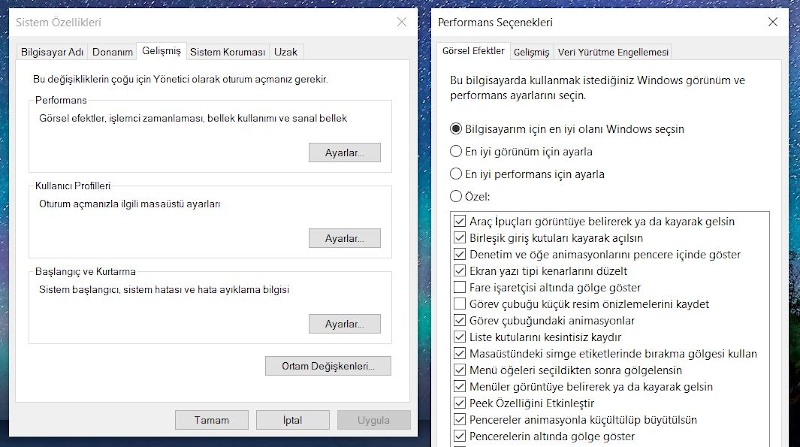Enable Fare işaretçisi altında gölge göster

pos(460,287)
